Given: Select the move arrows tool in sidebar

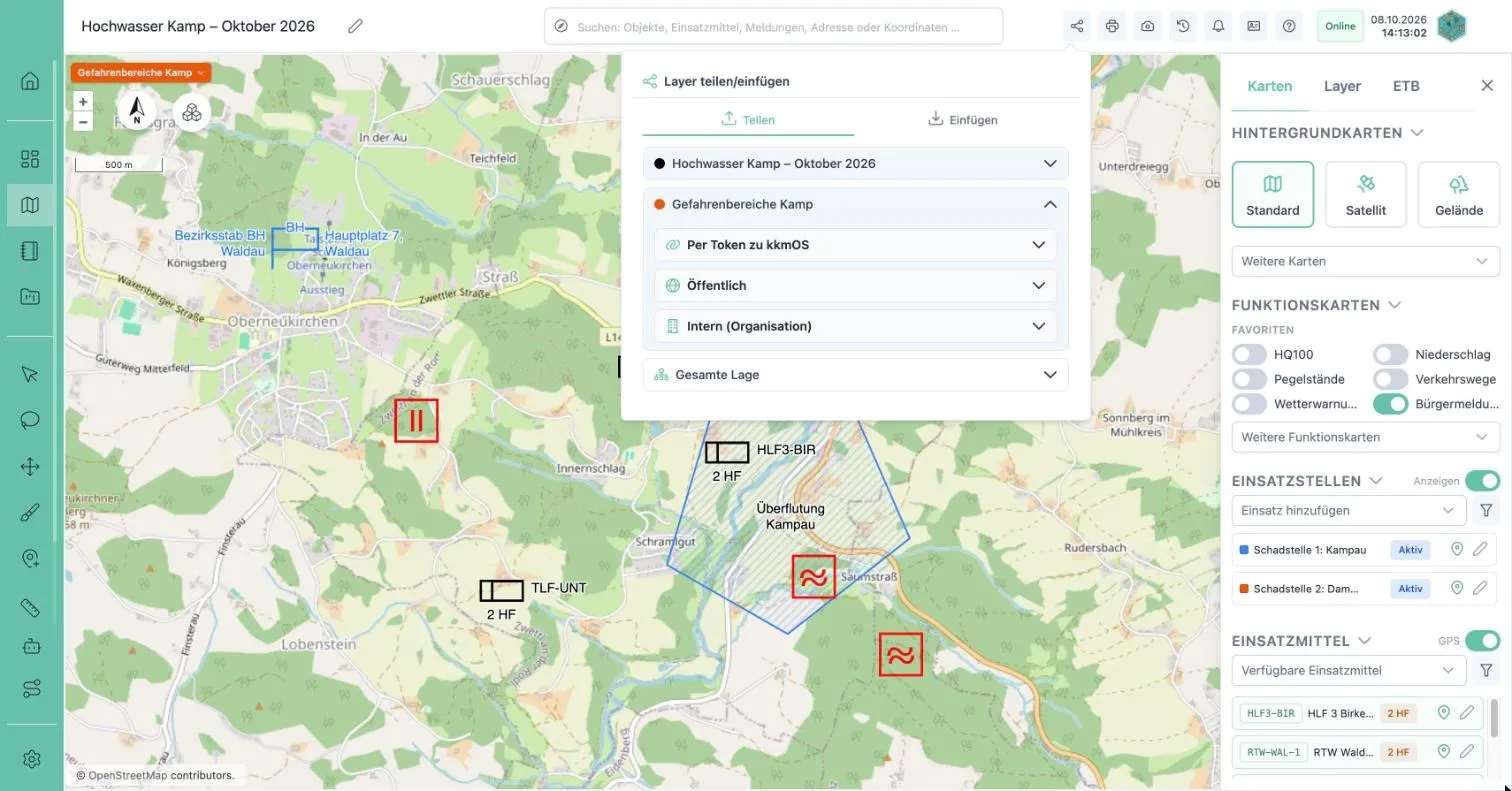Looking at the screenshot, I should point(30,466).
